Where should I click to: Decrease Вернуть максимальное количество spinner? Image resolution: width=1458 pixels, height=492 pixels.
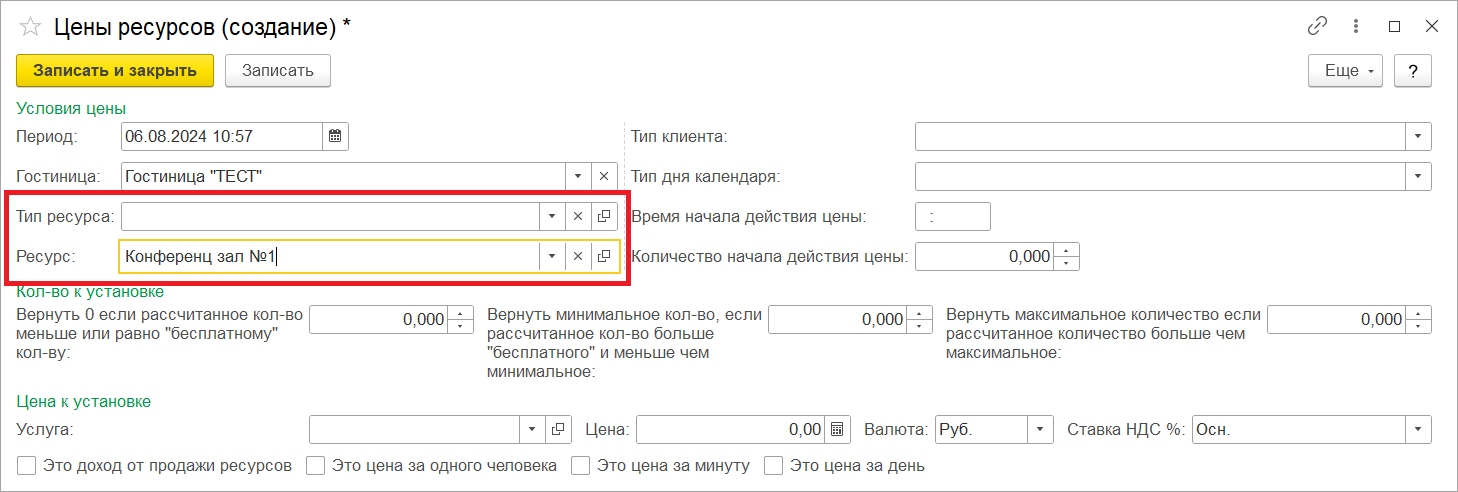click(1419, 325)
